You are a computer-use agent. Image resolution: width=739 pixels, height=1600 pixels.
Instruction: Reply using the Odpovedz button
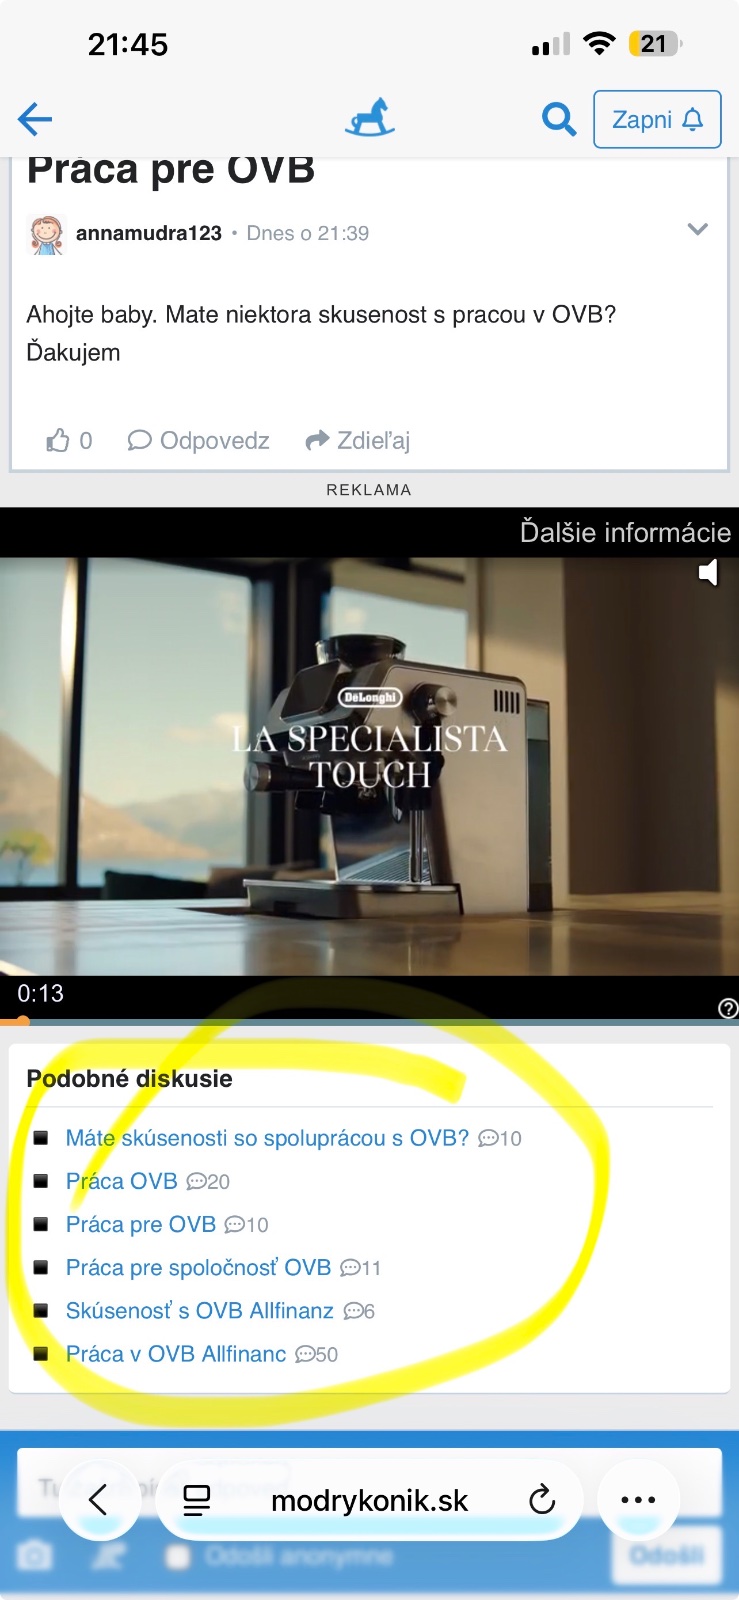pyautogui.click(x=199, y=441)
